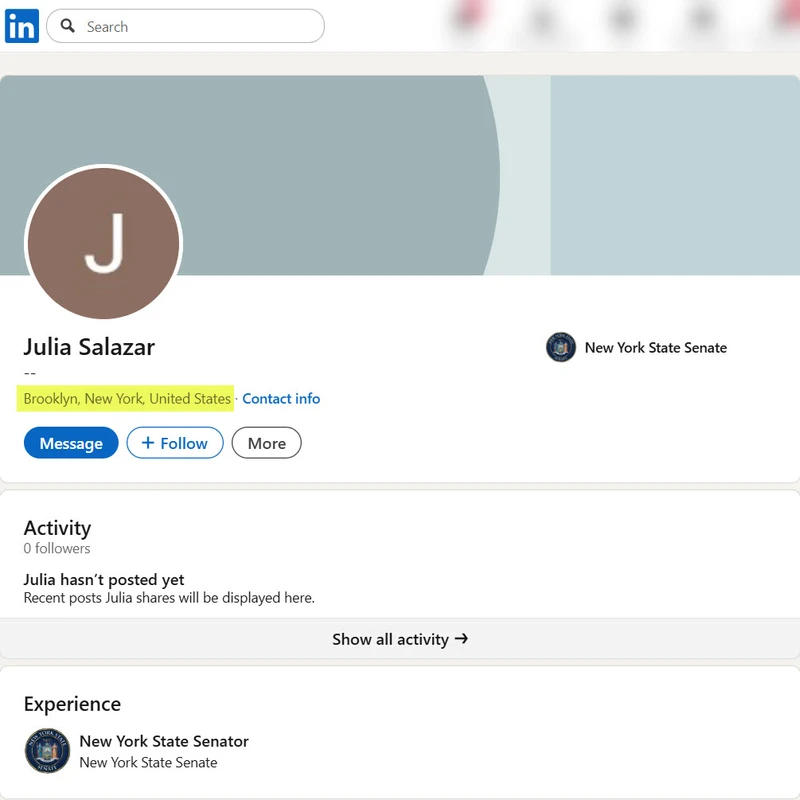800x800 pixels.
Task: Click the Senate logo in the Experience section
Action: tap(47, 751)
